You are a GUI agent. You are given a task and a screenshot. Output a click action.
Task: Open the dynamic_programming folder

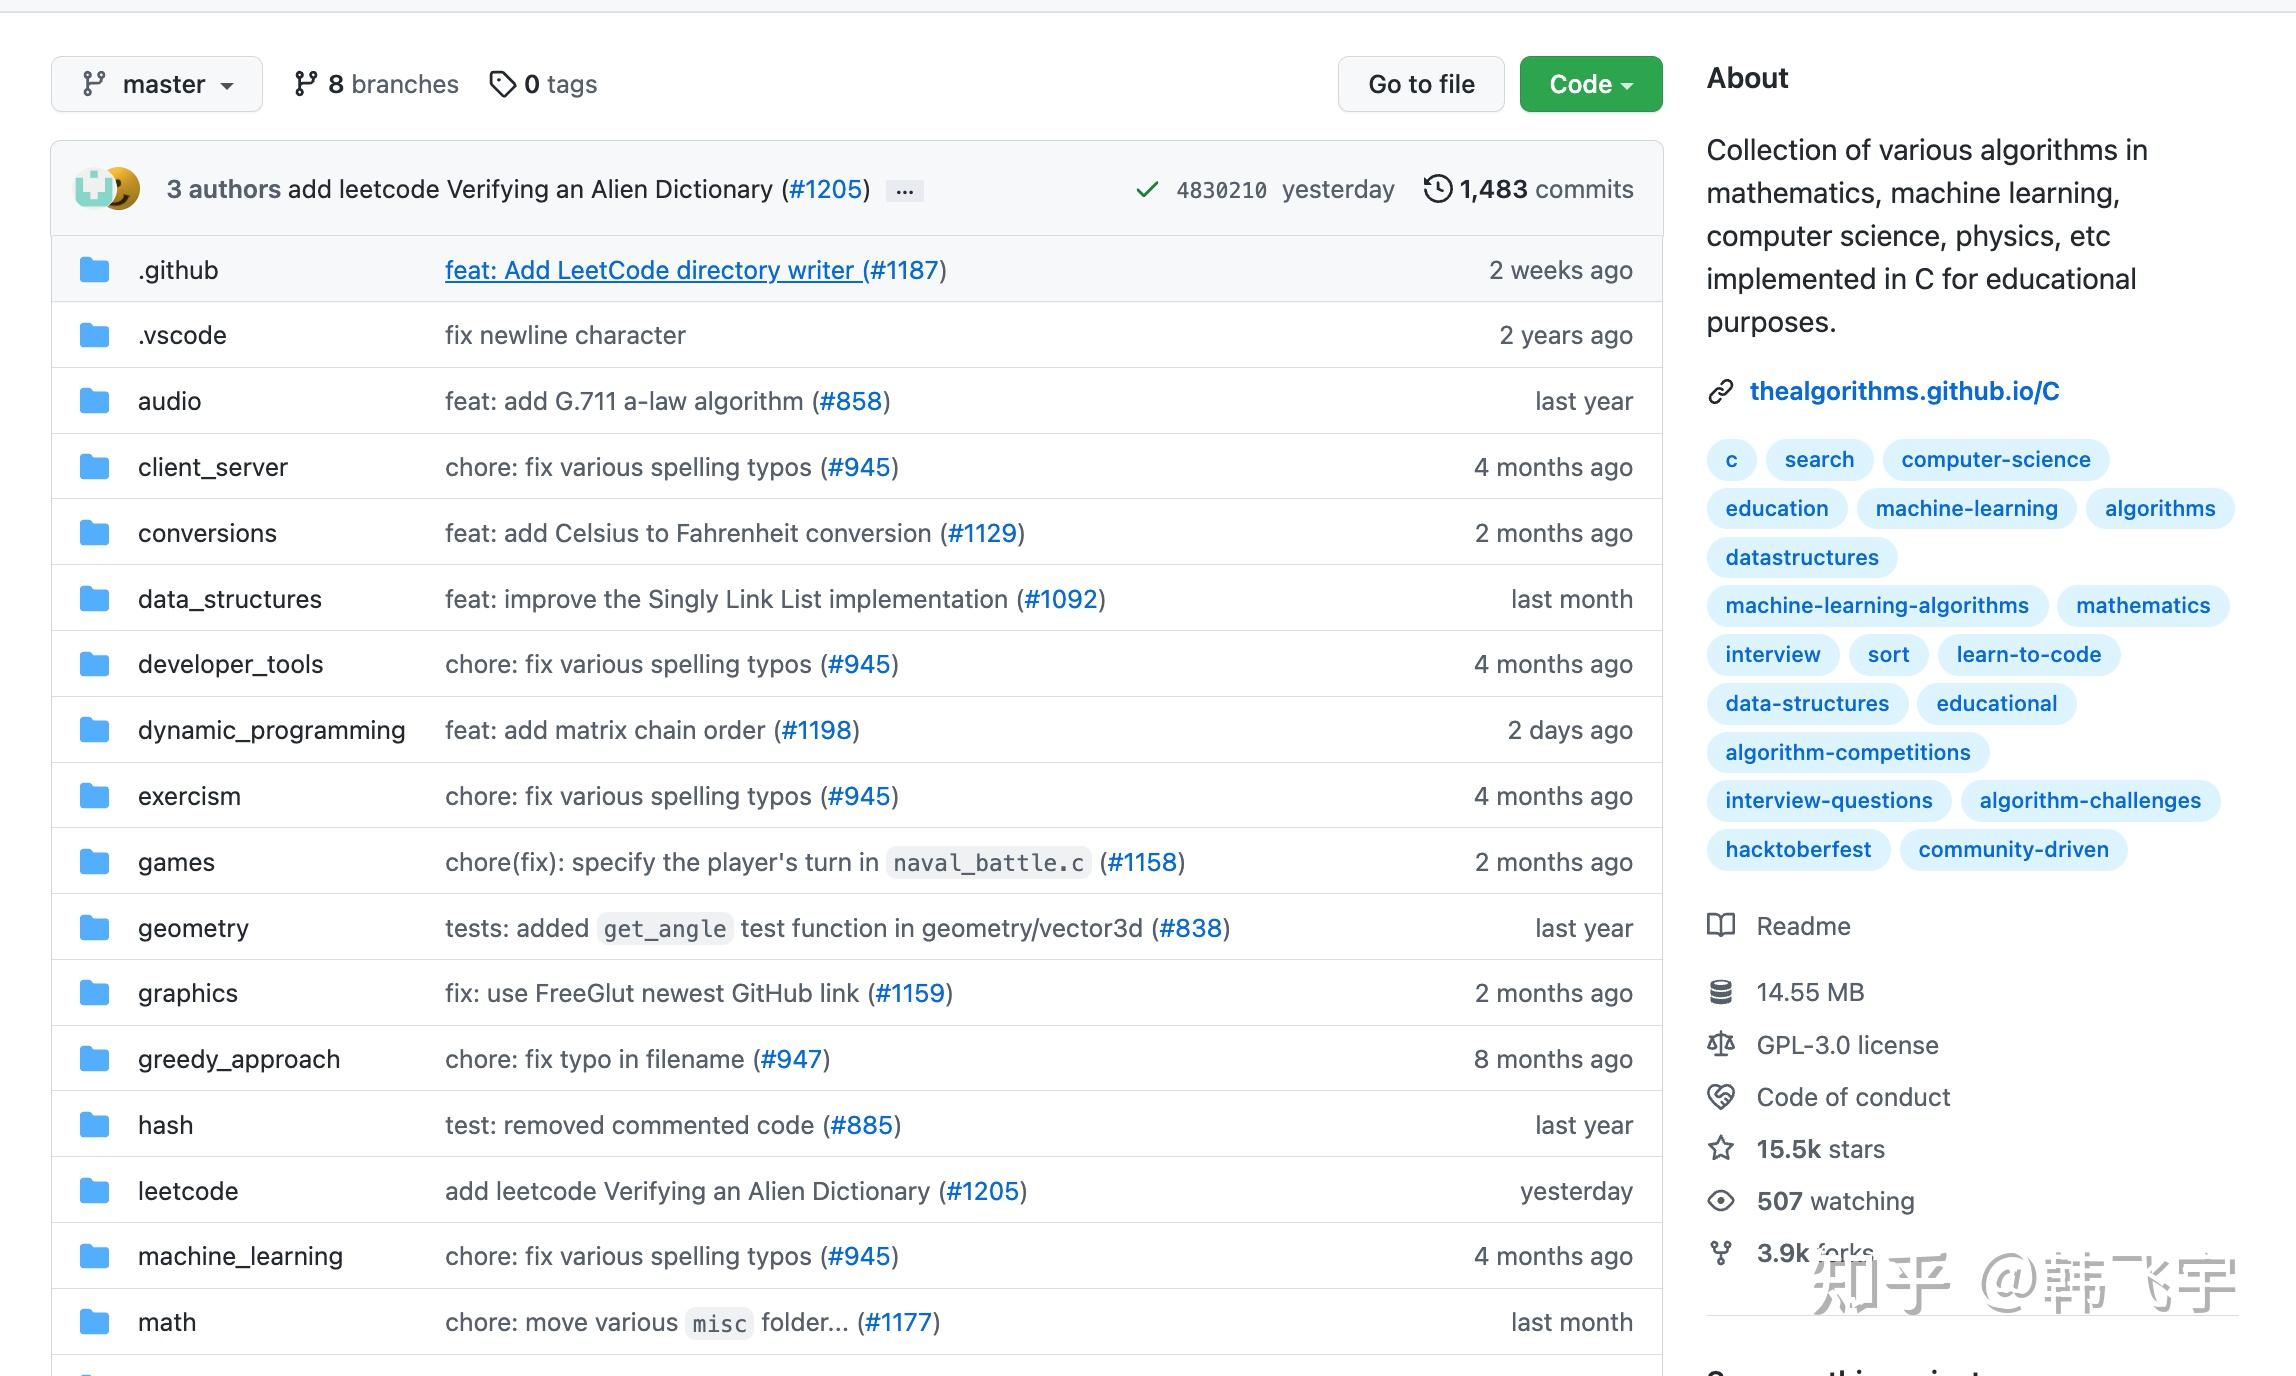coord(271,730)
